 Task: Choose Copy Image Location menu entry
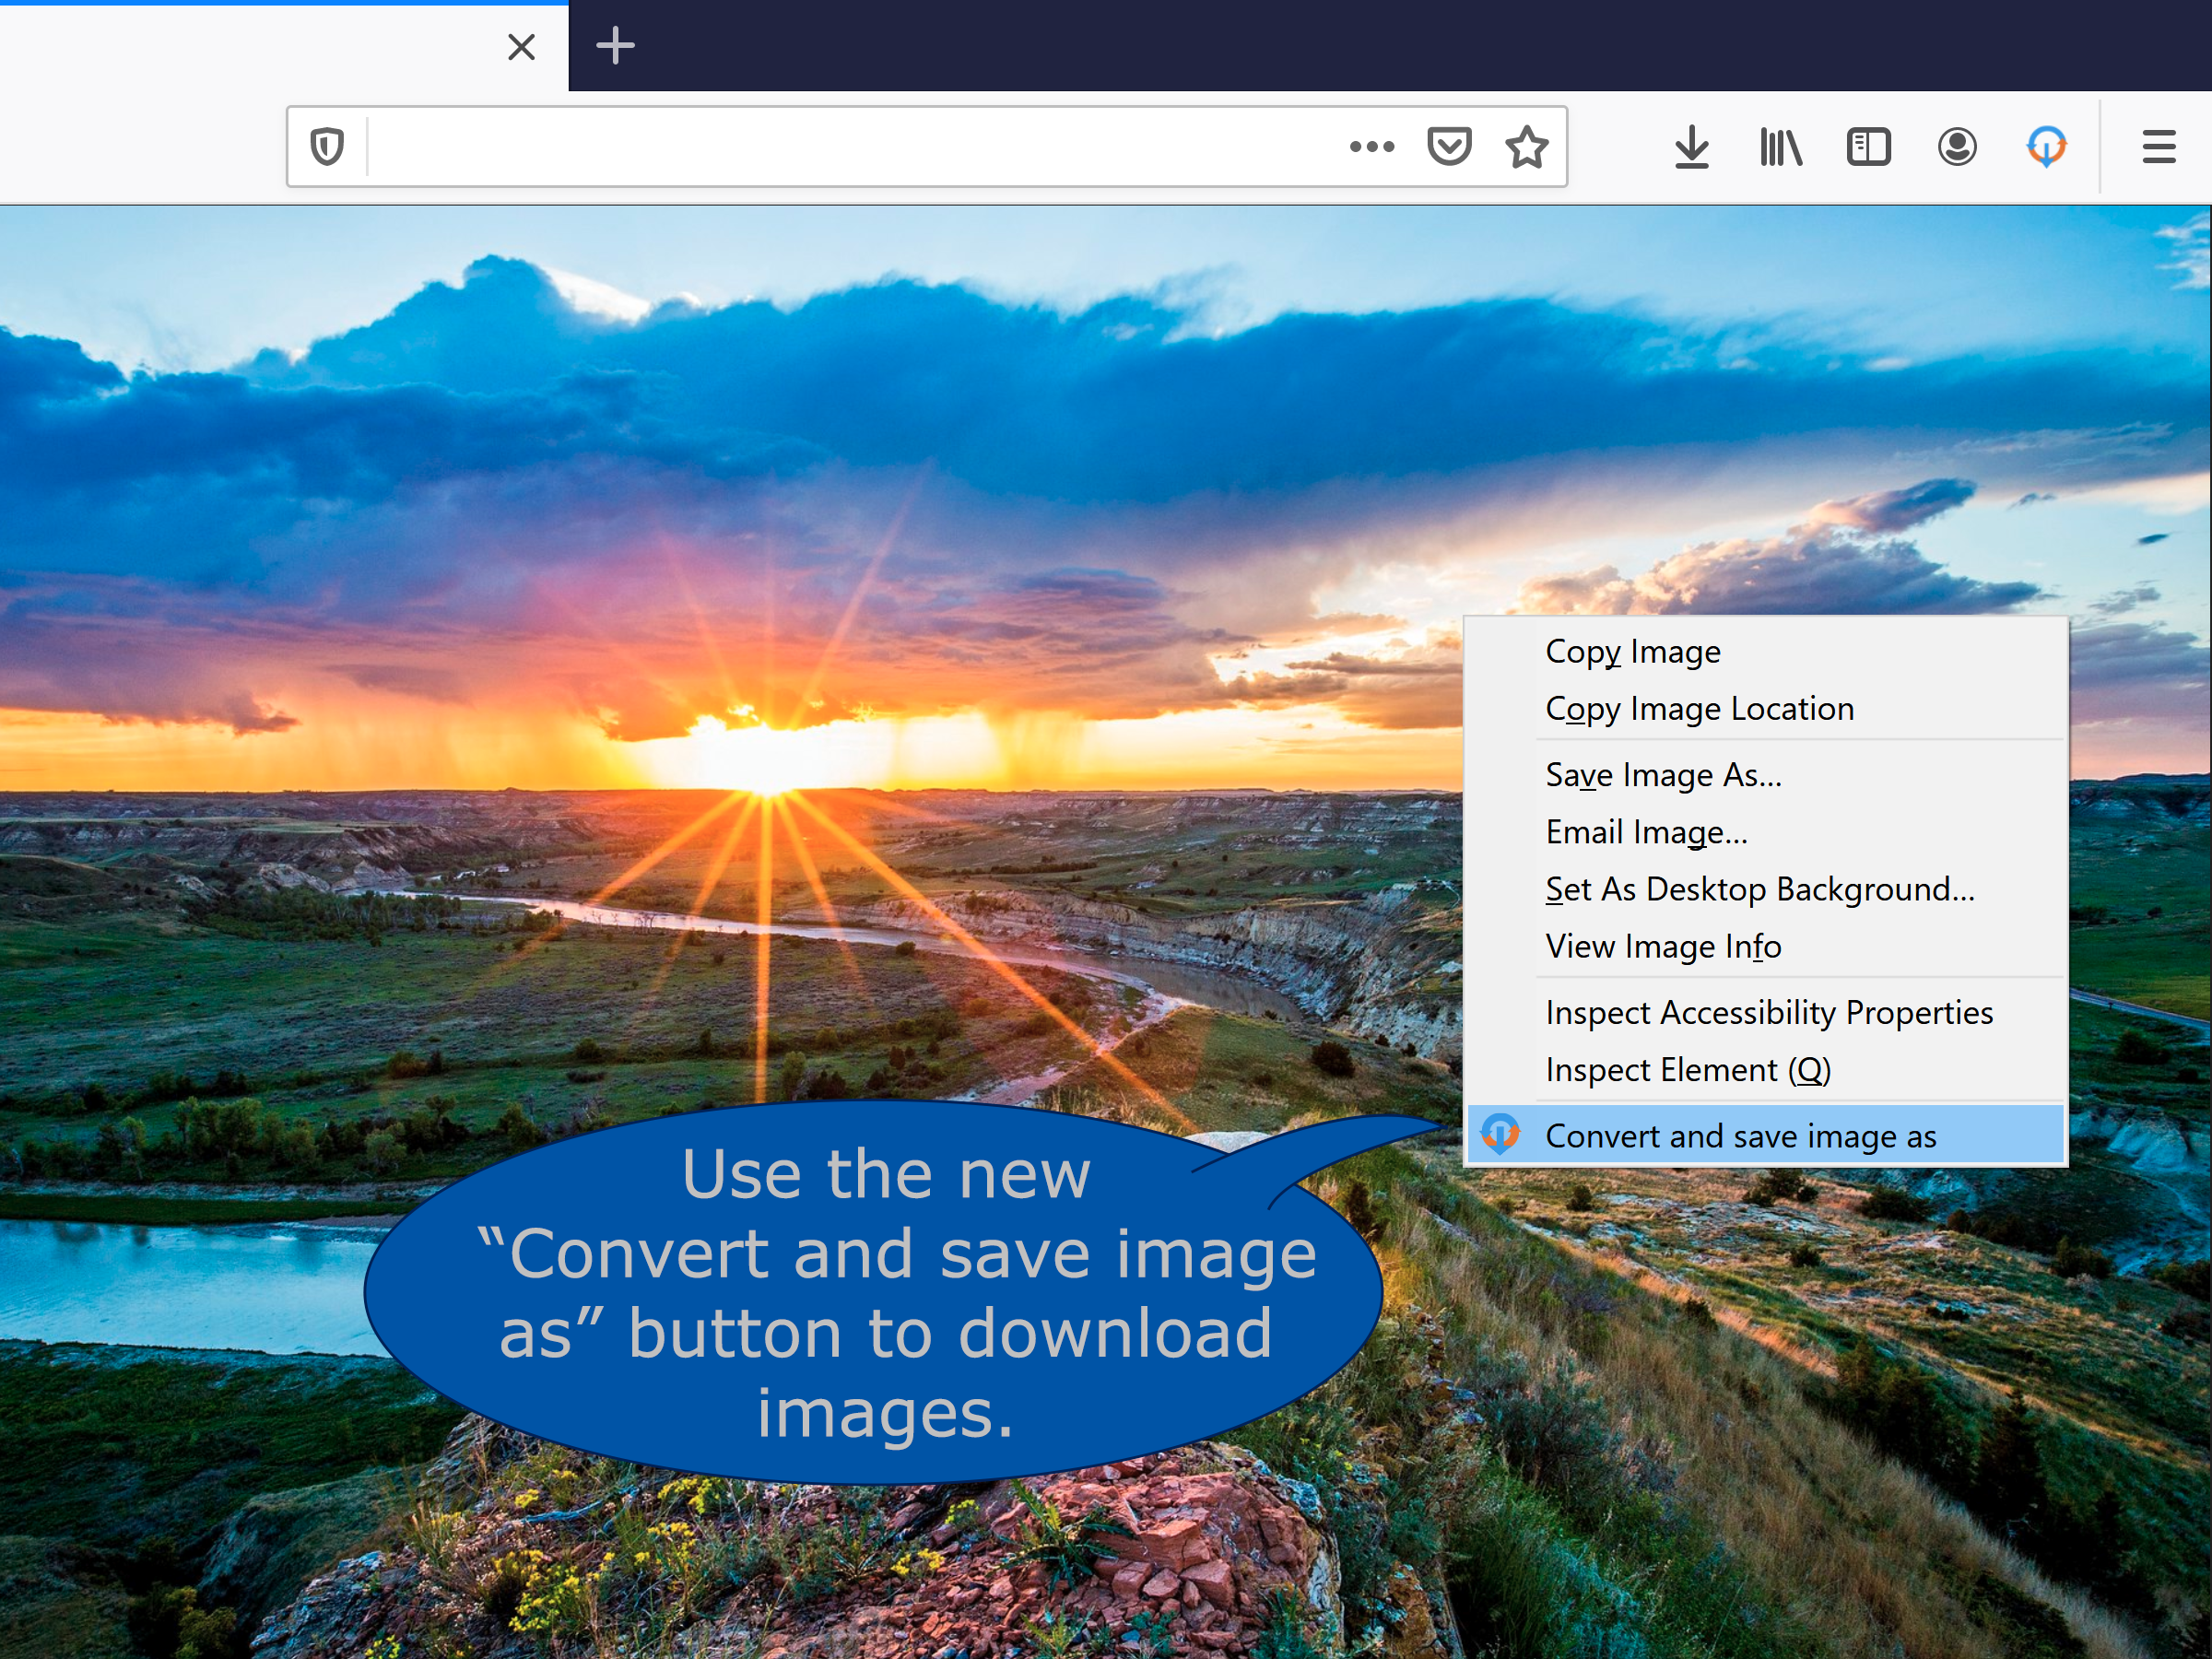coord(1699,708)
